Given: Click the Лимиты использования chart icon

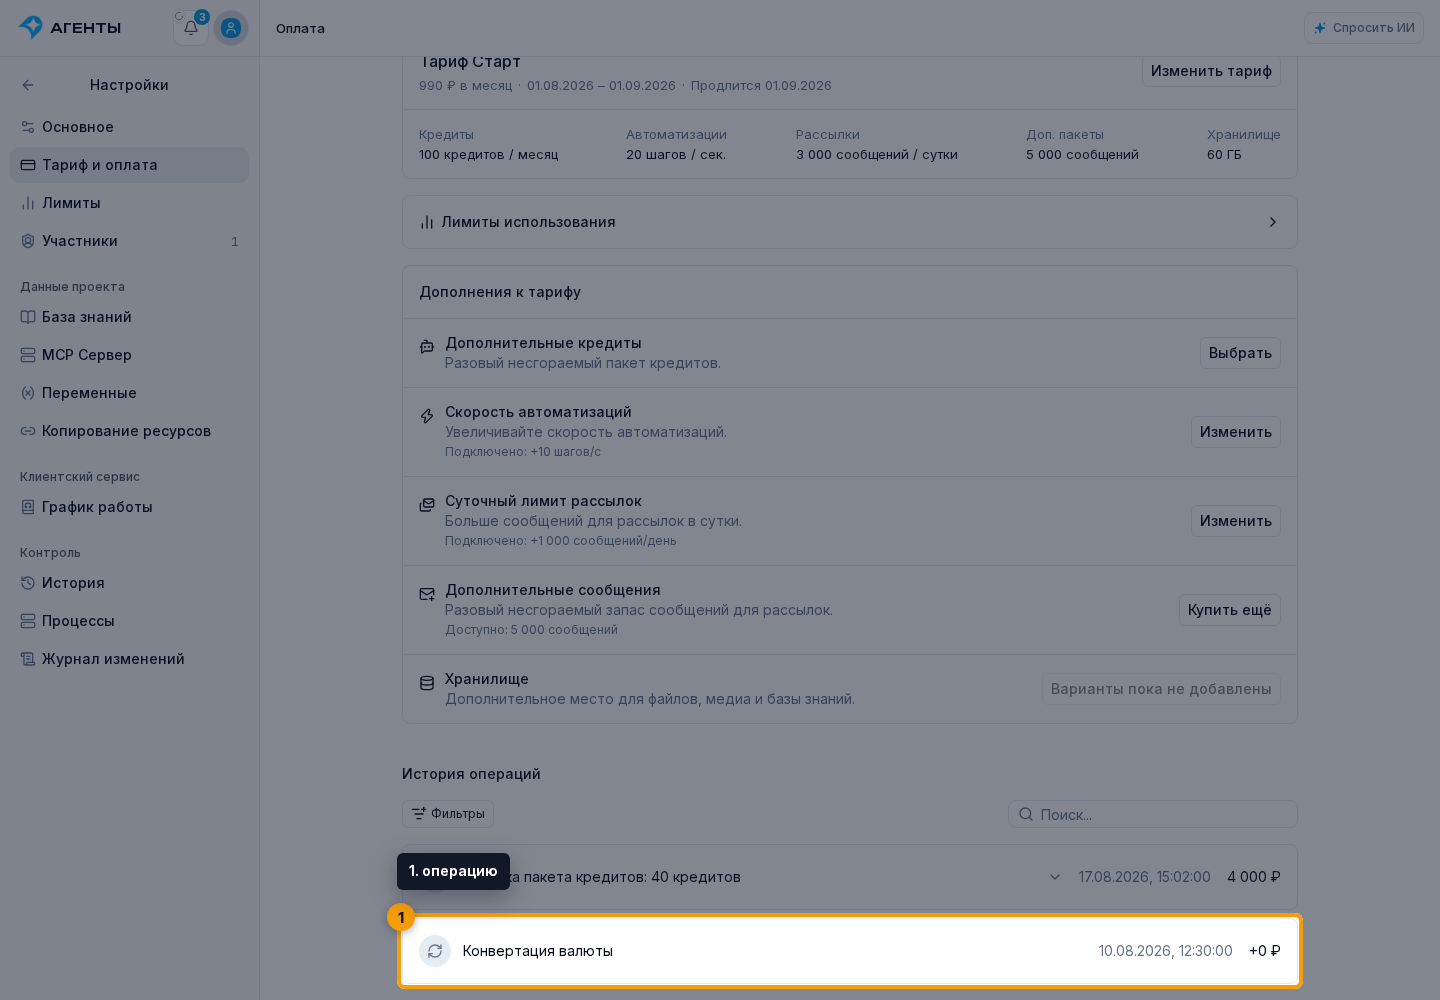Looking at the screenshot, I should tap(427, 222).
